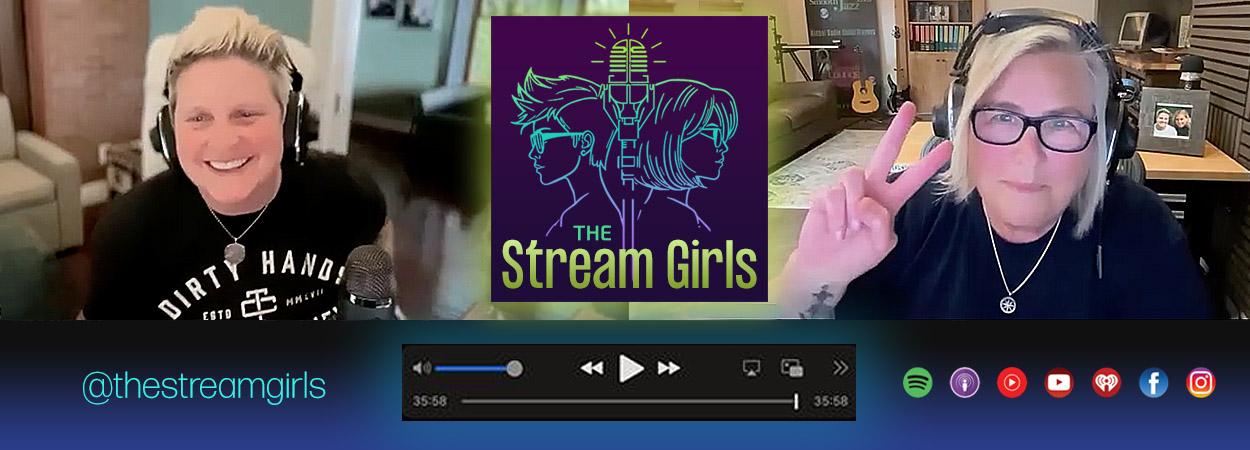Open the iHeartRadio icon
The width and height of the screenshot is (1250, 450).
(x=1106, y=382)
